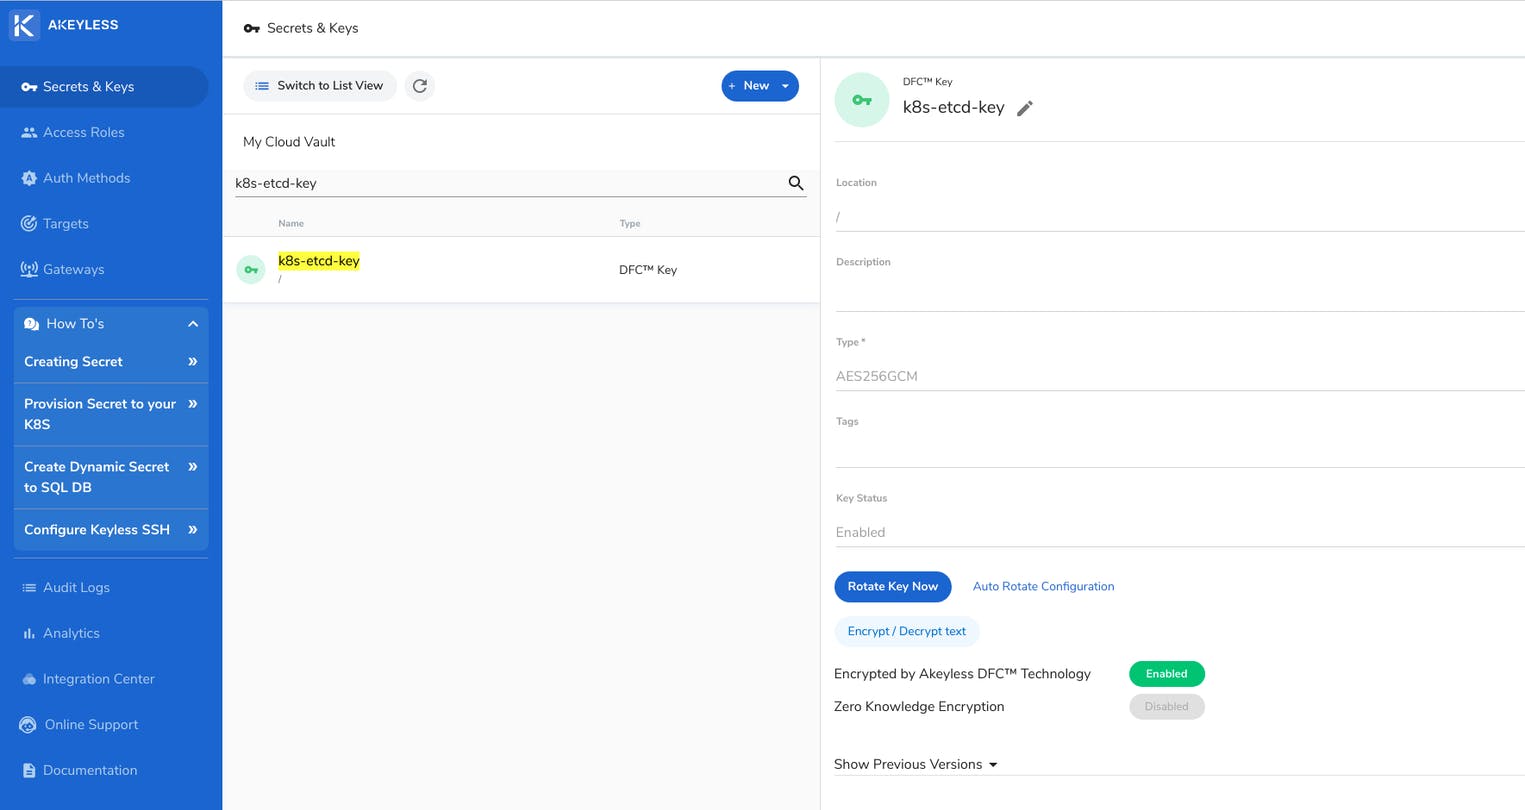This screenshot has height=810, width=1525.
Task: Click the refresh icon next to Switch to List View
Action: (420, 86)
